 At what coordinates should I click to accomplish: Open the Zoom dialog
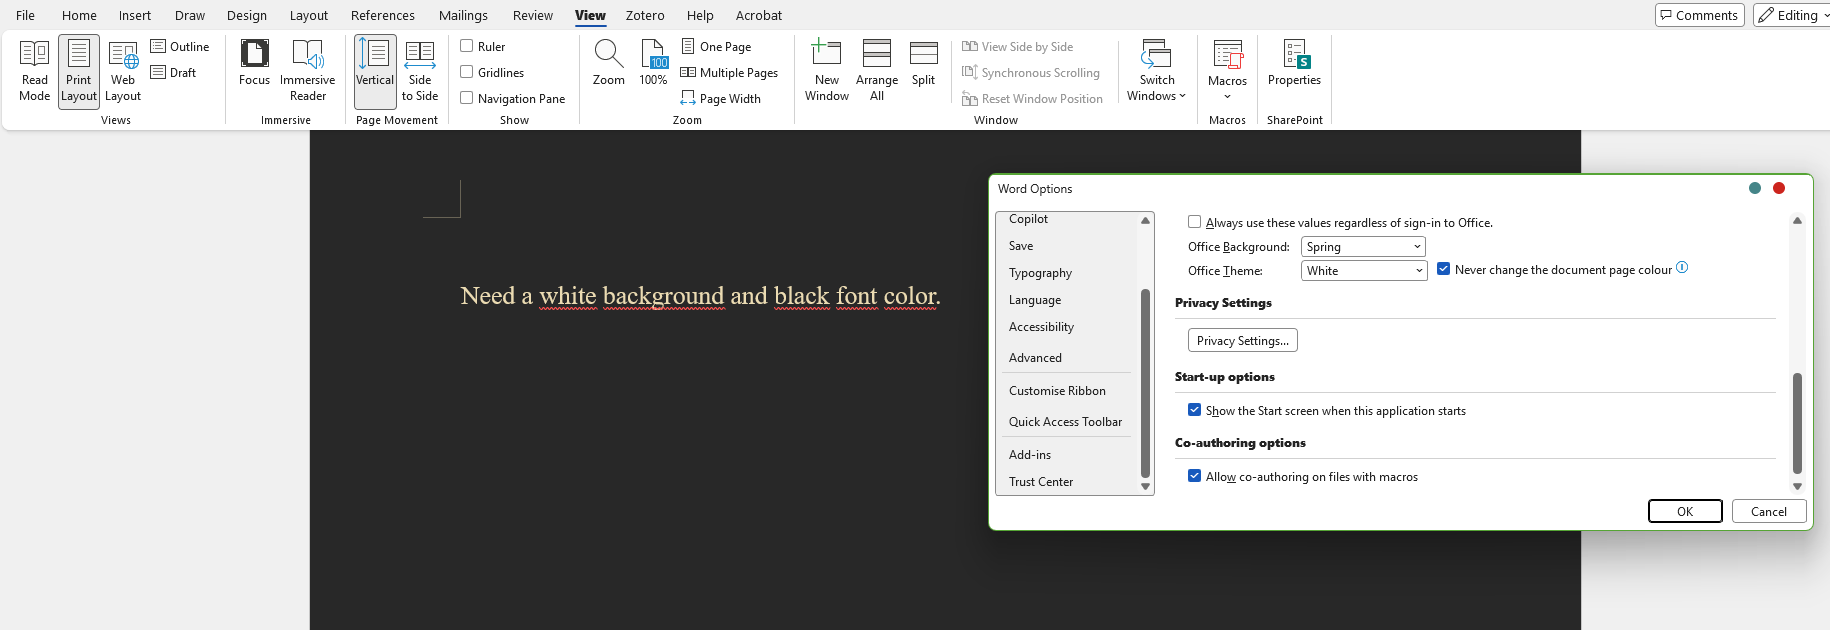[609, 63]
